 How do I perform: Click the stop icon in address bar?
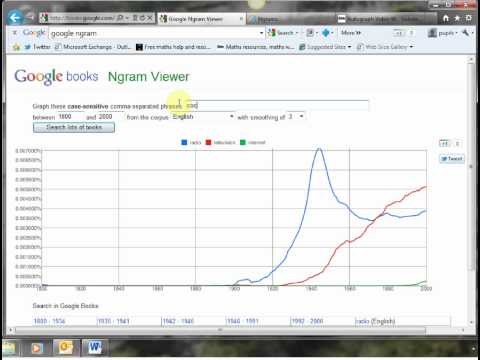point(150,18)
